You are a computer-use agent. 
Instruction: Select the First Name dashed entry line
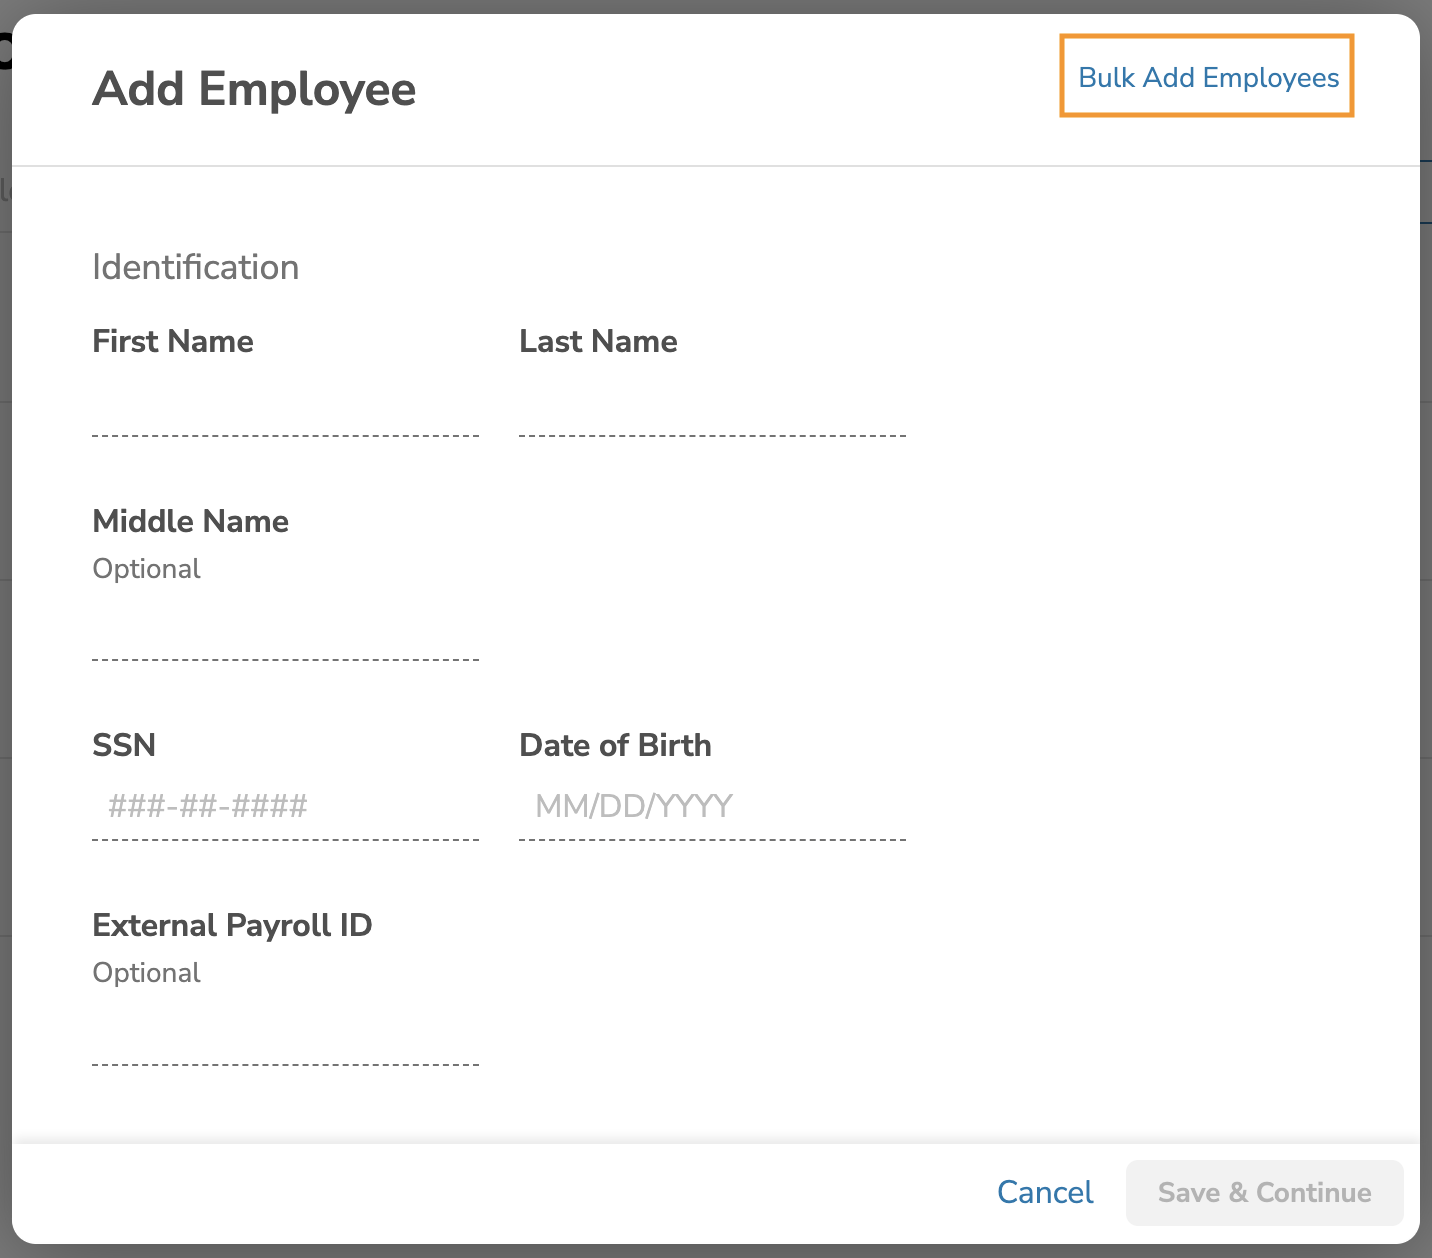[x=285, y=433]
